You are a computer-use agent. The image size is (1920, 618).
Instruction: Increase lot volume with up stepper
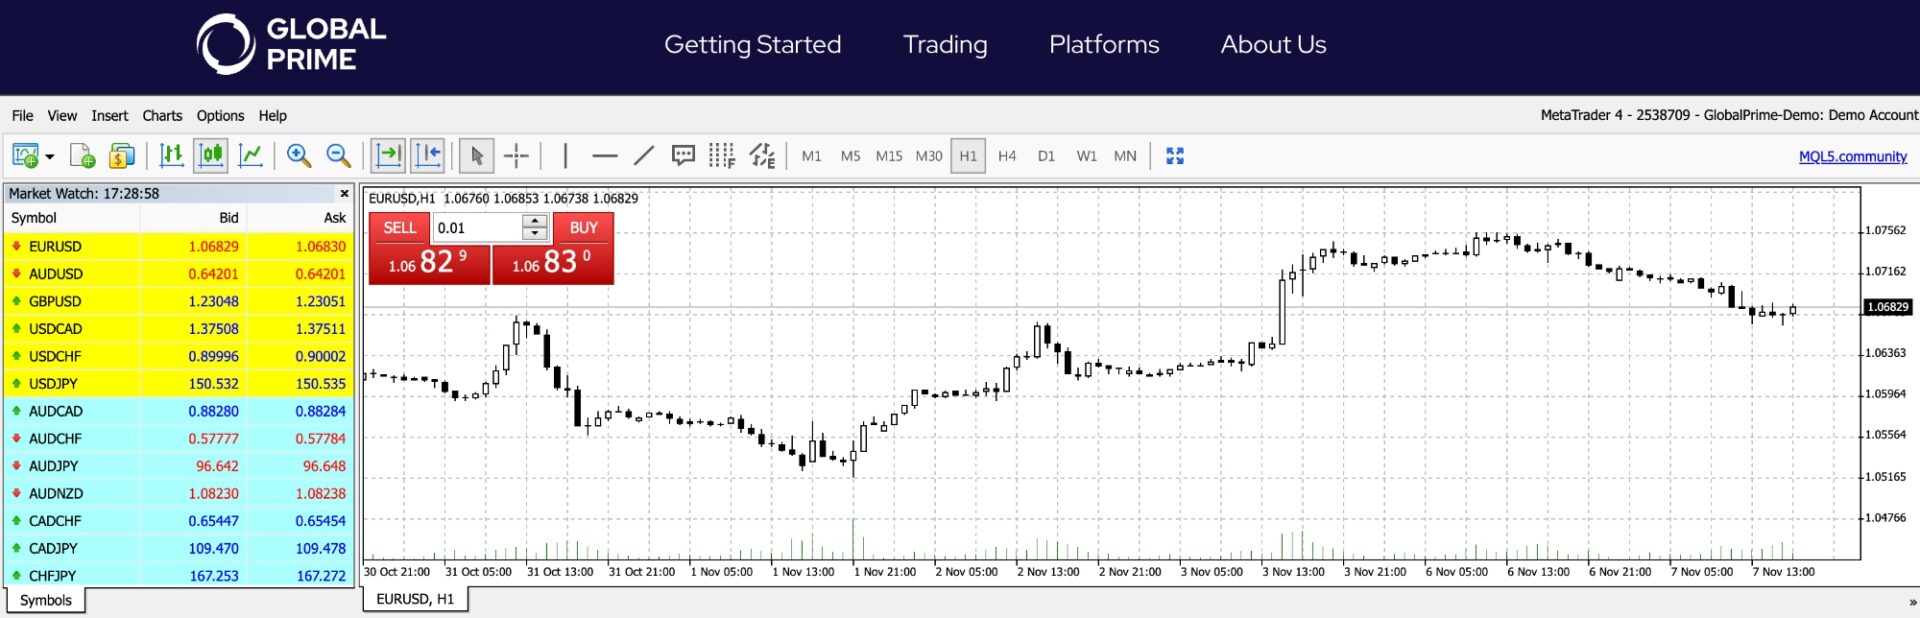pos(535,221)
